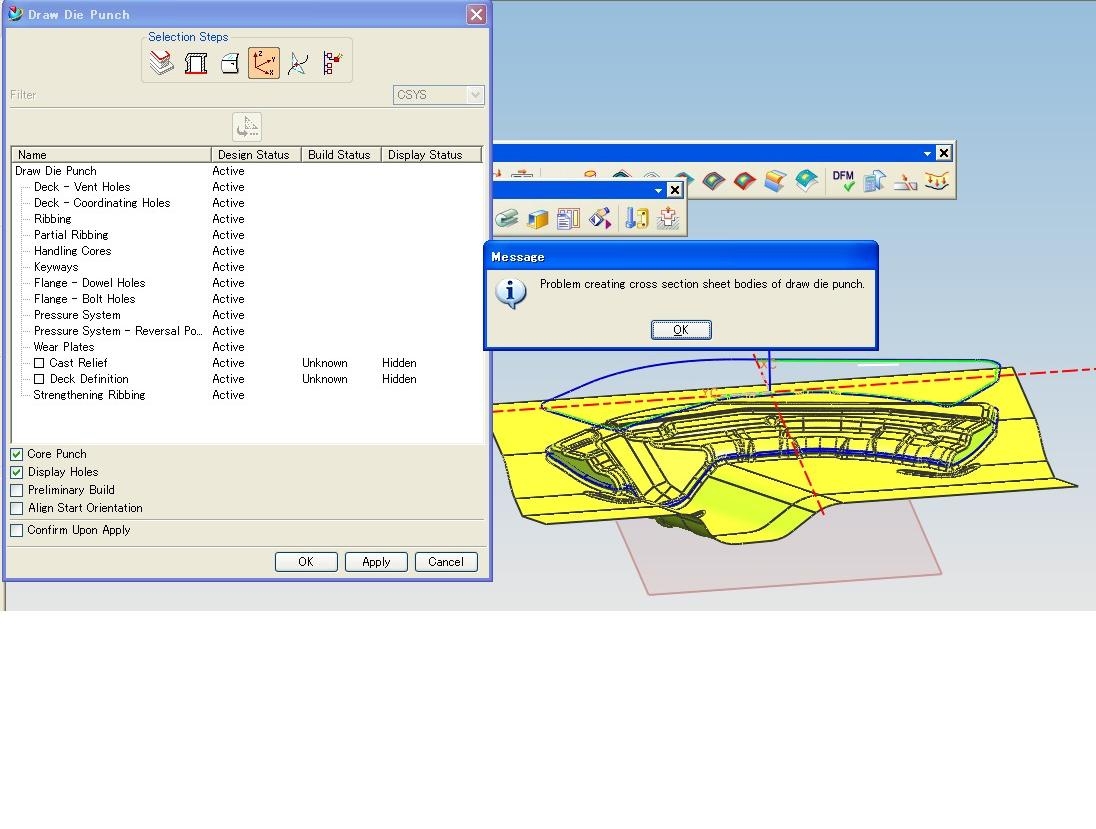
Task: Select the solid block selection step icon
Action: 230,64
